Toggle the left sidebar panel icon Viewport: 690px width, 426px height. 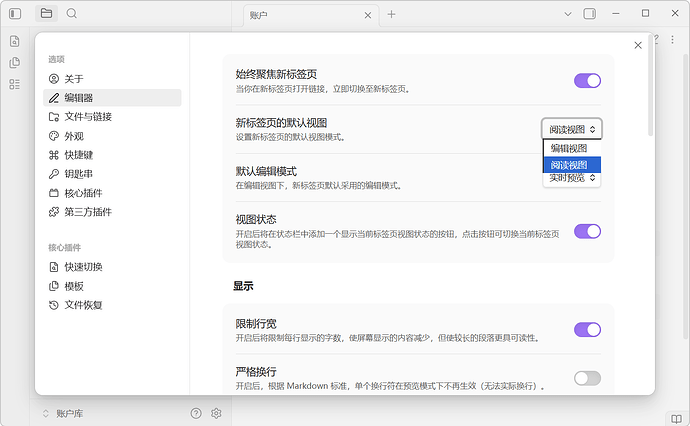(15, 14)
